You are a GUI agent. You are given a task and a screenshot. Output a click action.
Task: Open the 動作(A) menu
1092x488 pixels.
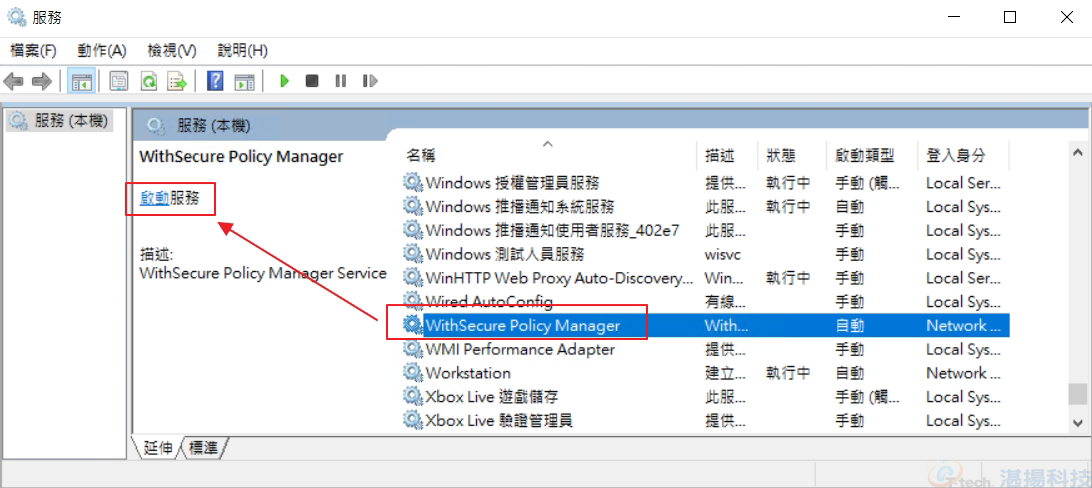point(102,51)
